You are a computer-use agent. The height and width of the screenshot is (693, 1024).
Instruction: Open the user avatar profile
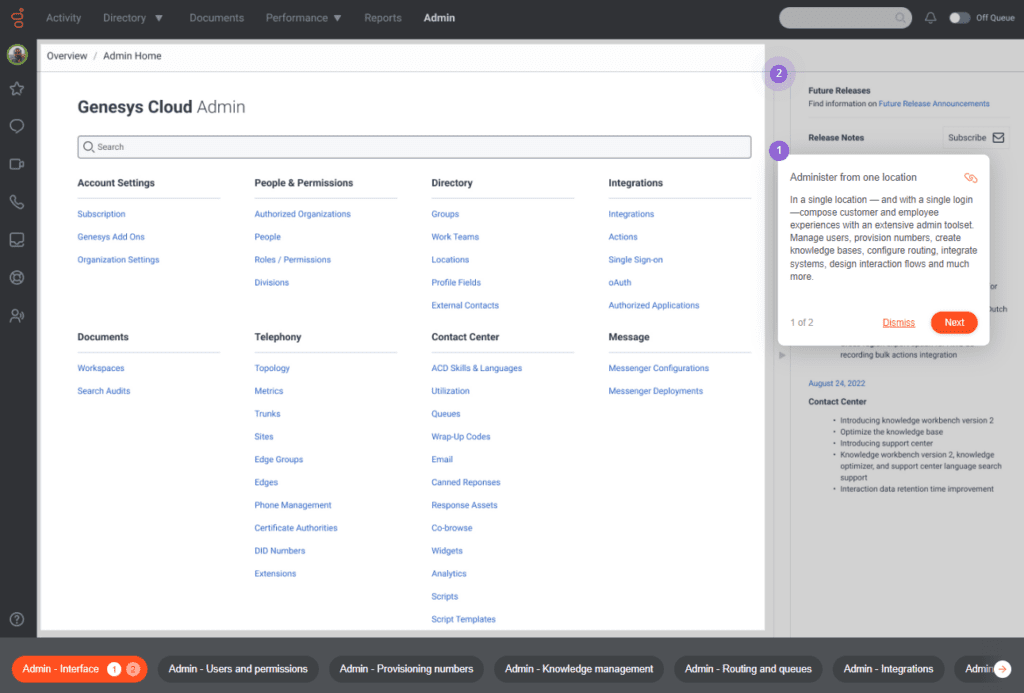point(17,54)
